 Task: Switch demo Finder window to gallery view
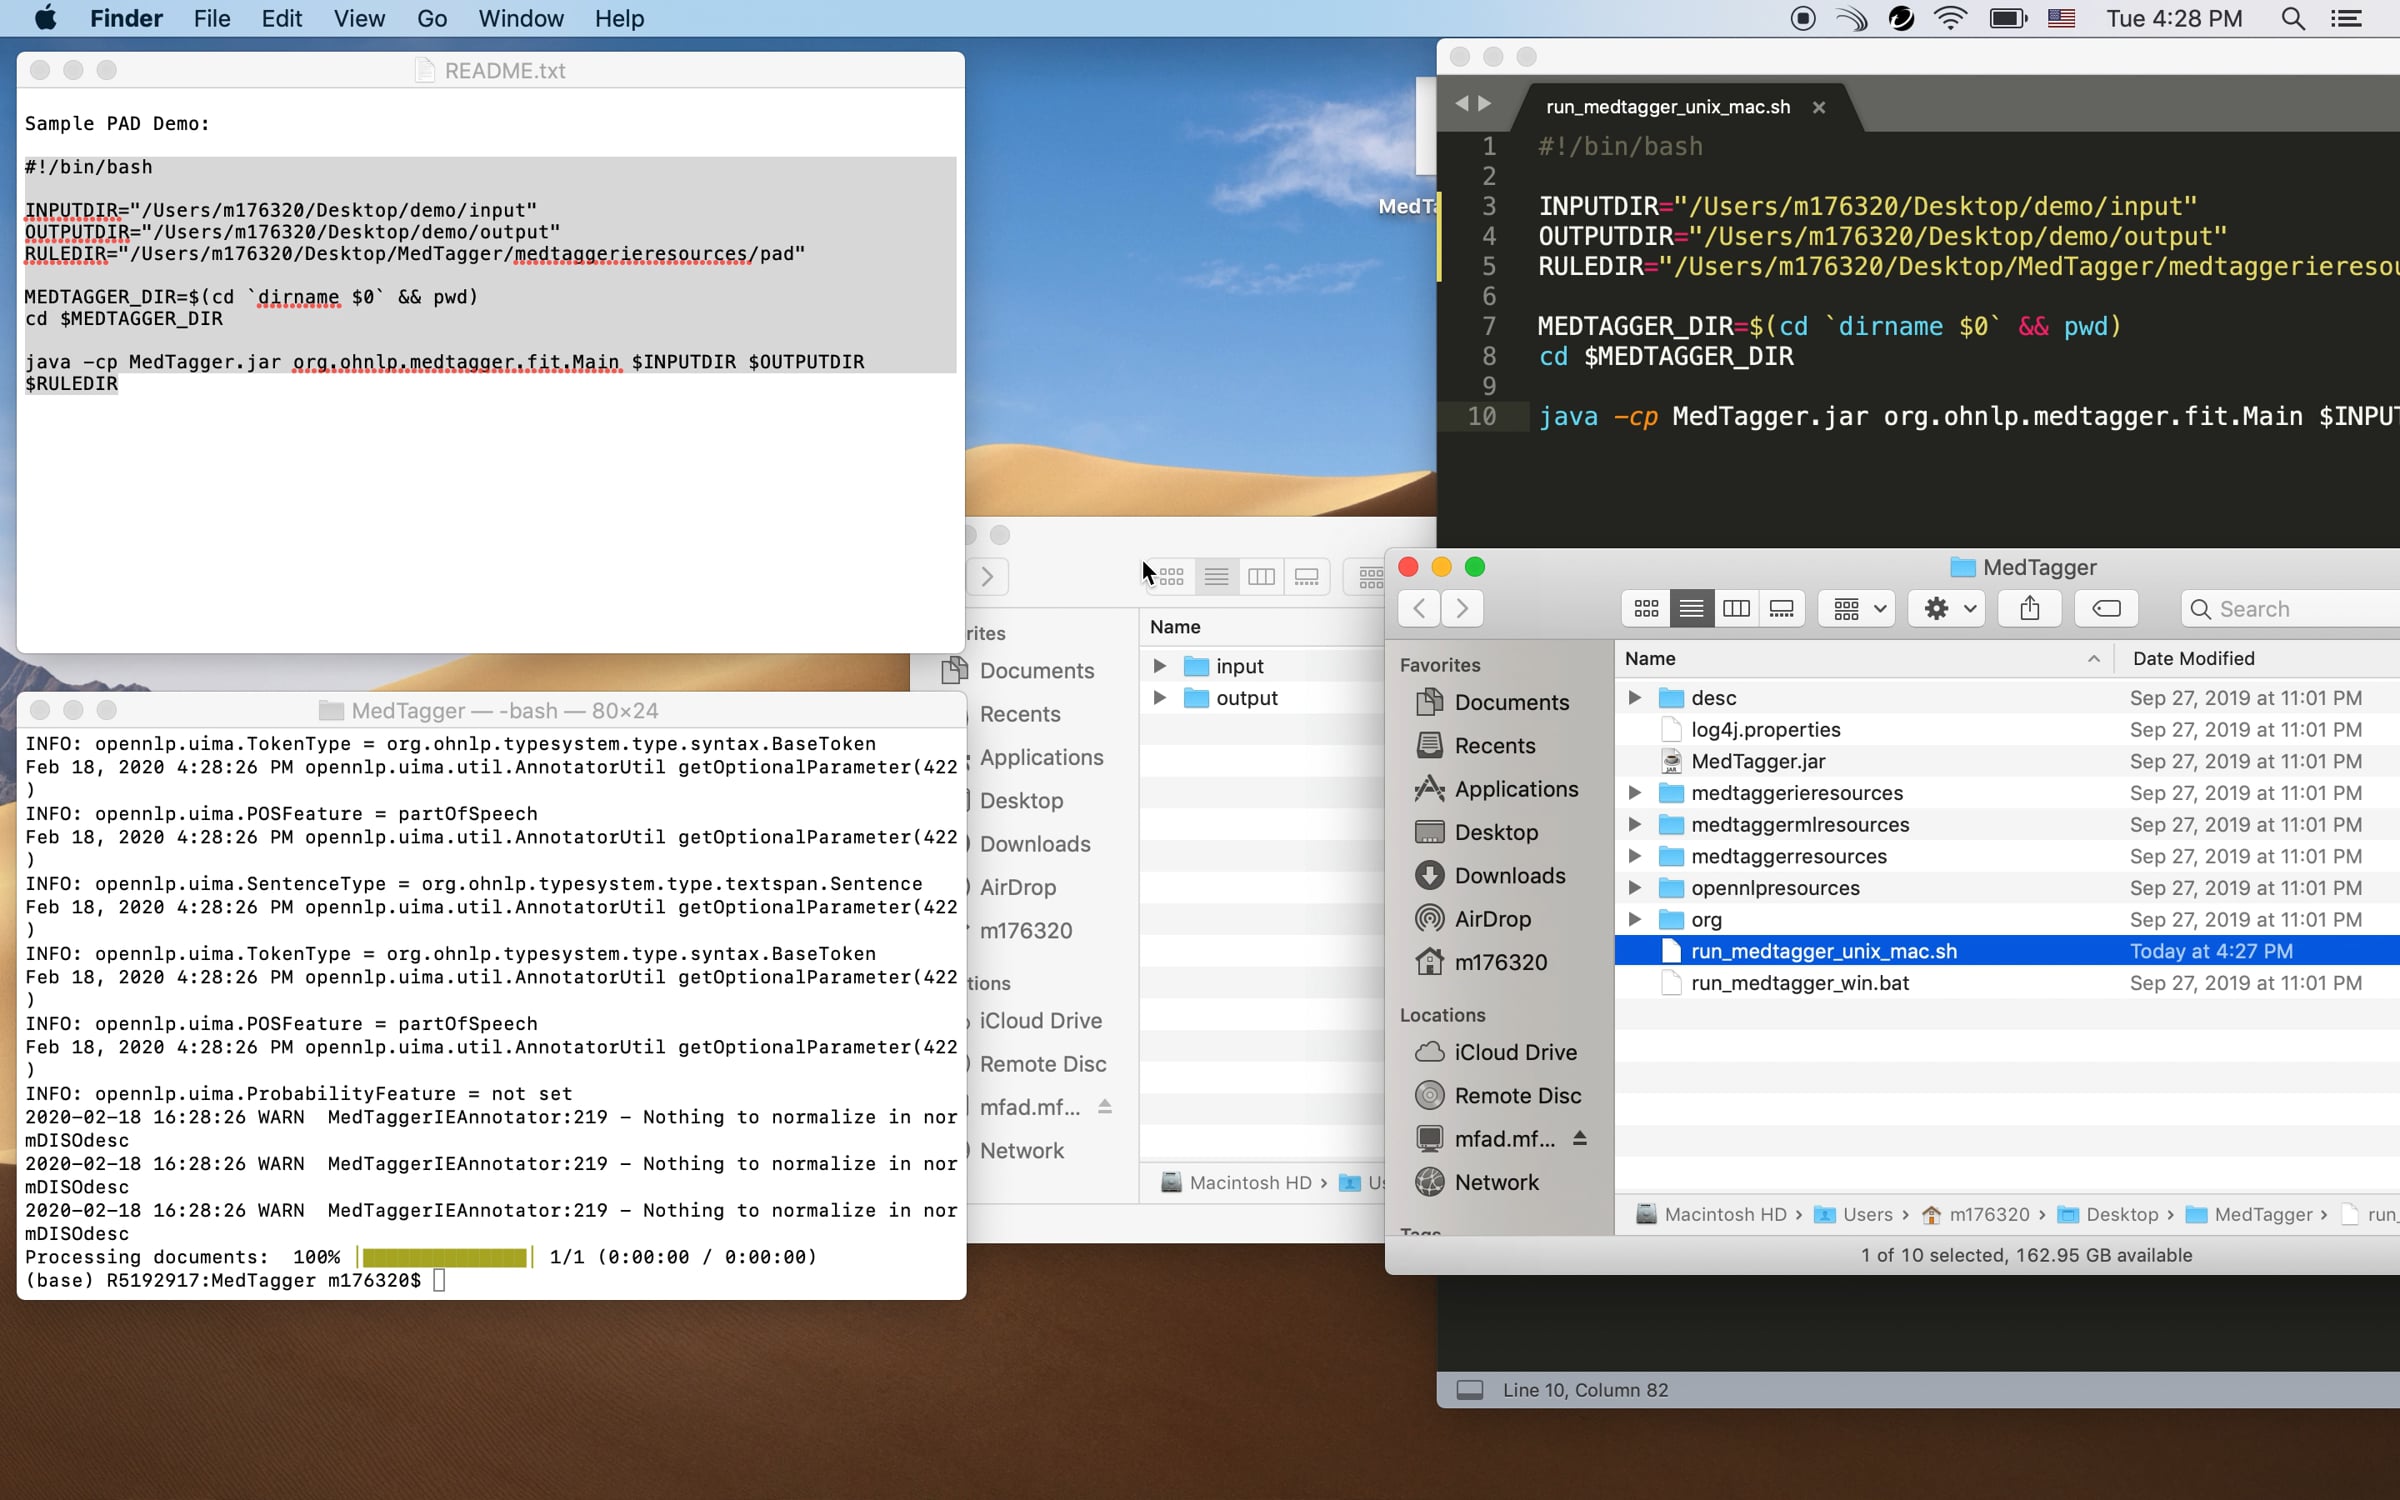pyautogui.click(x=1306, y=577)
